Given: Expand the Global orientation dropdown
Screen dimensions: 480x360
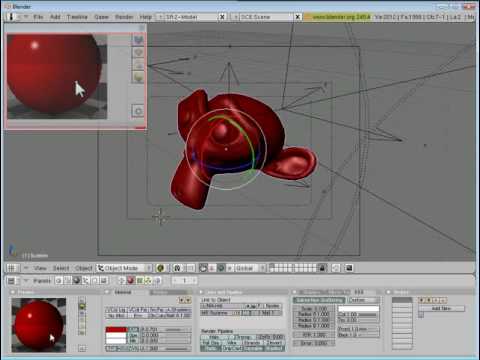Looking at the screenshot, I should [250, 268].
